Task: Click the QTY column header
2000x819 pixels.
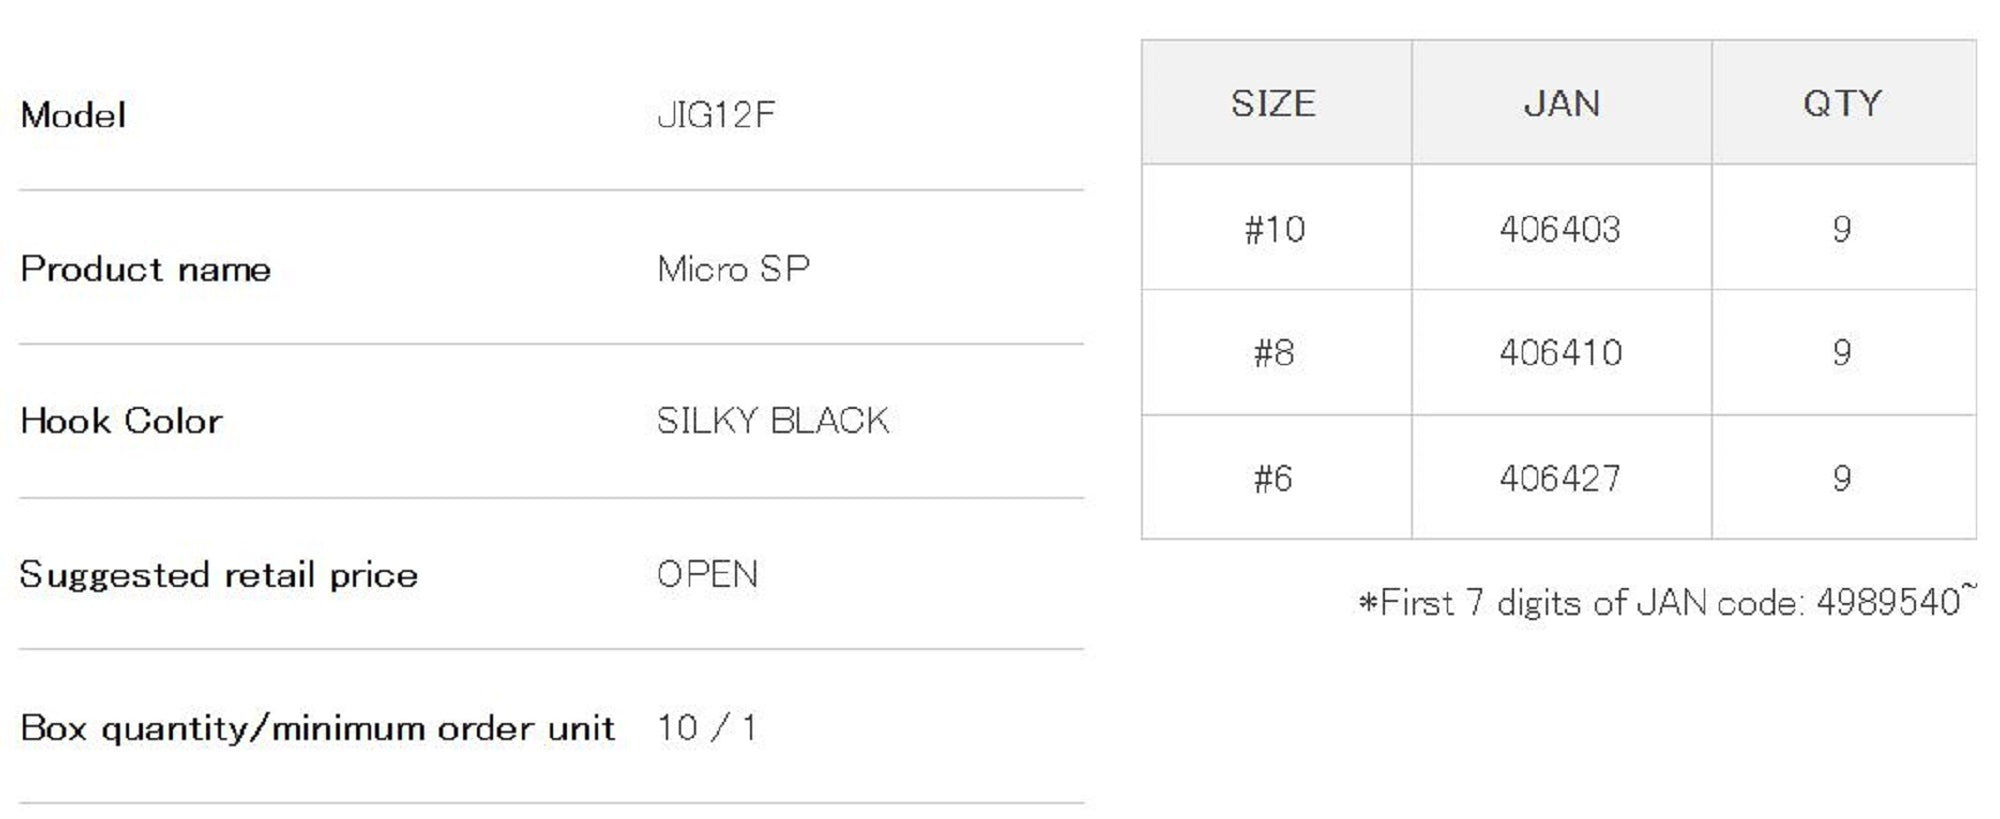Action: [1842, 104]
